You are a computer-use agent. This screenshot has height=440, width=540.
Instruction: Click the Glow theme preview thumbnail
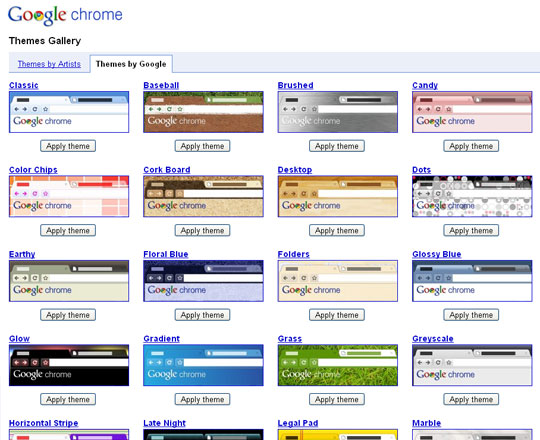tap(69, 365)
